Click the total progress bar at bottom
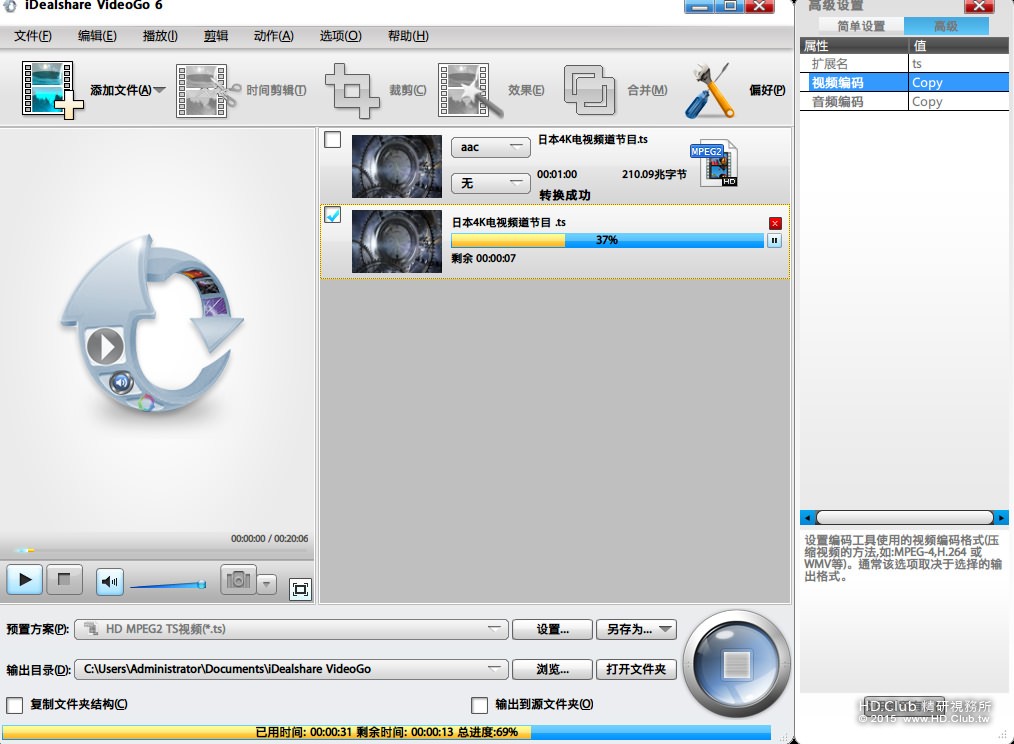Image resolution: width=1014 pixels, height=744 pixels. [x=387, y=732]
